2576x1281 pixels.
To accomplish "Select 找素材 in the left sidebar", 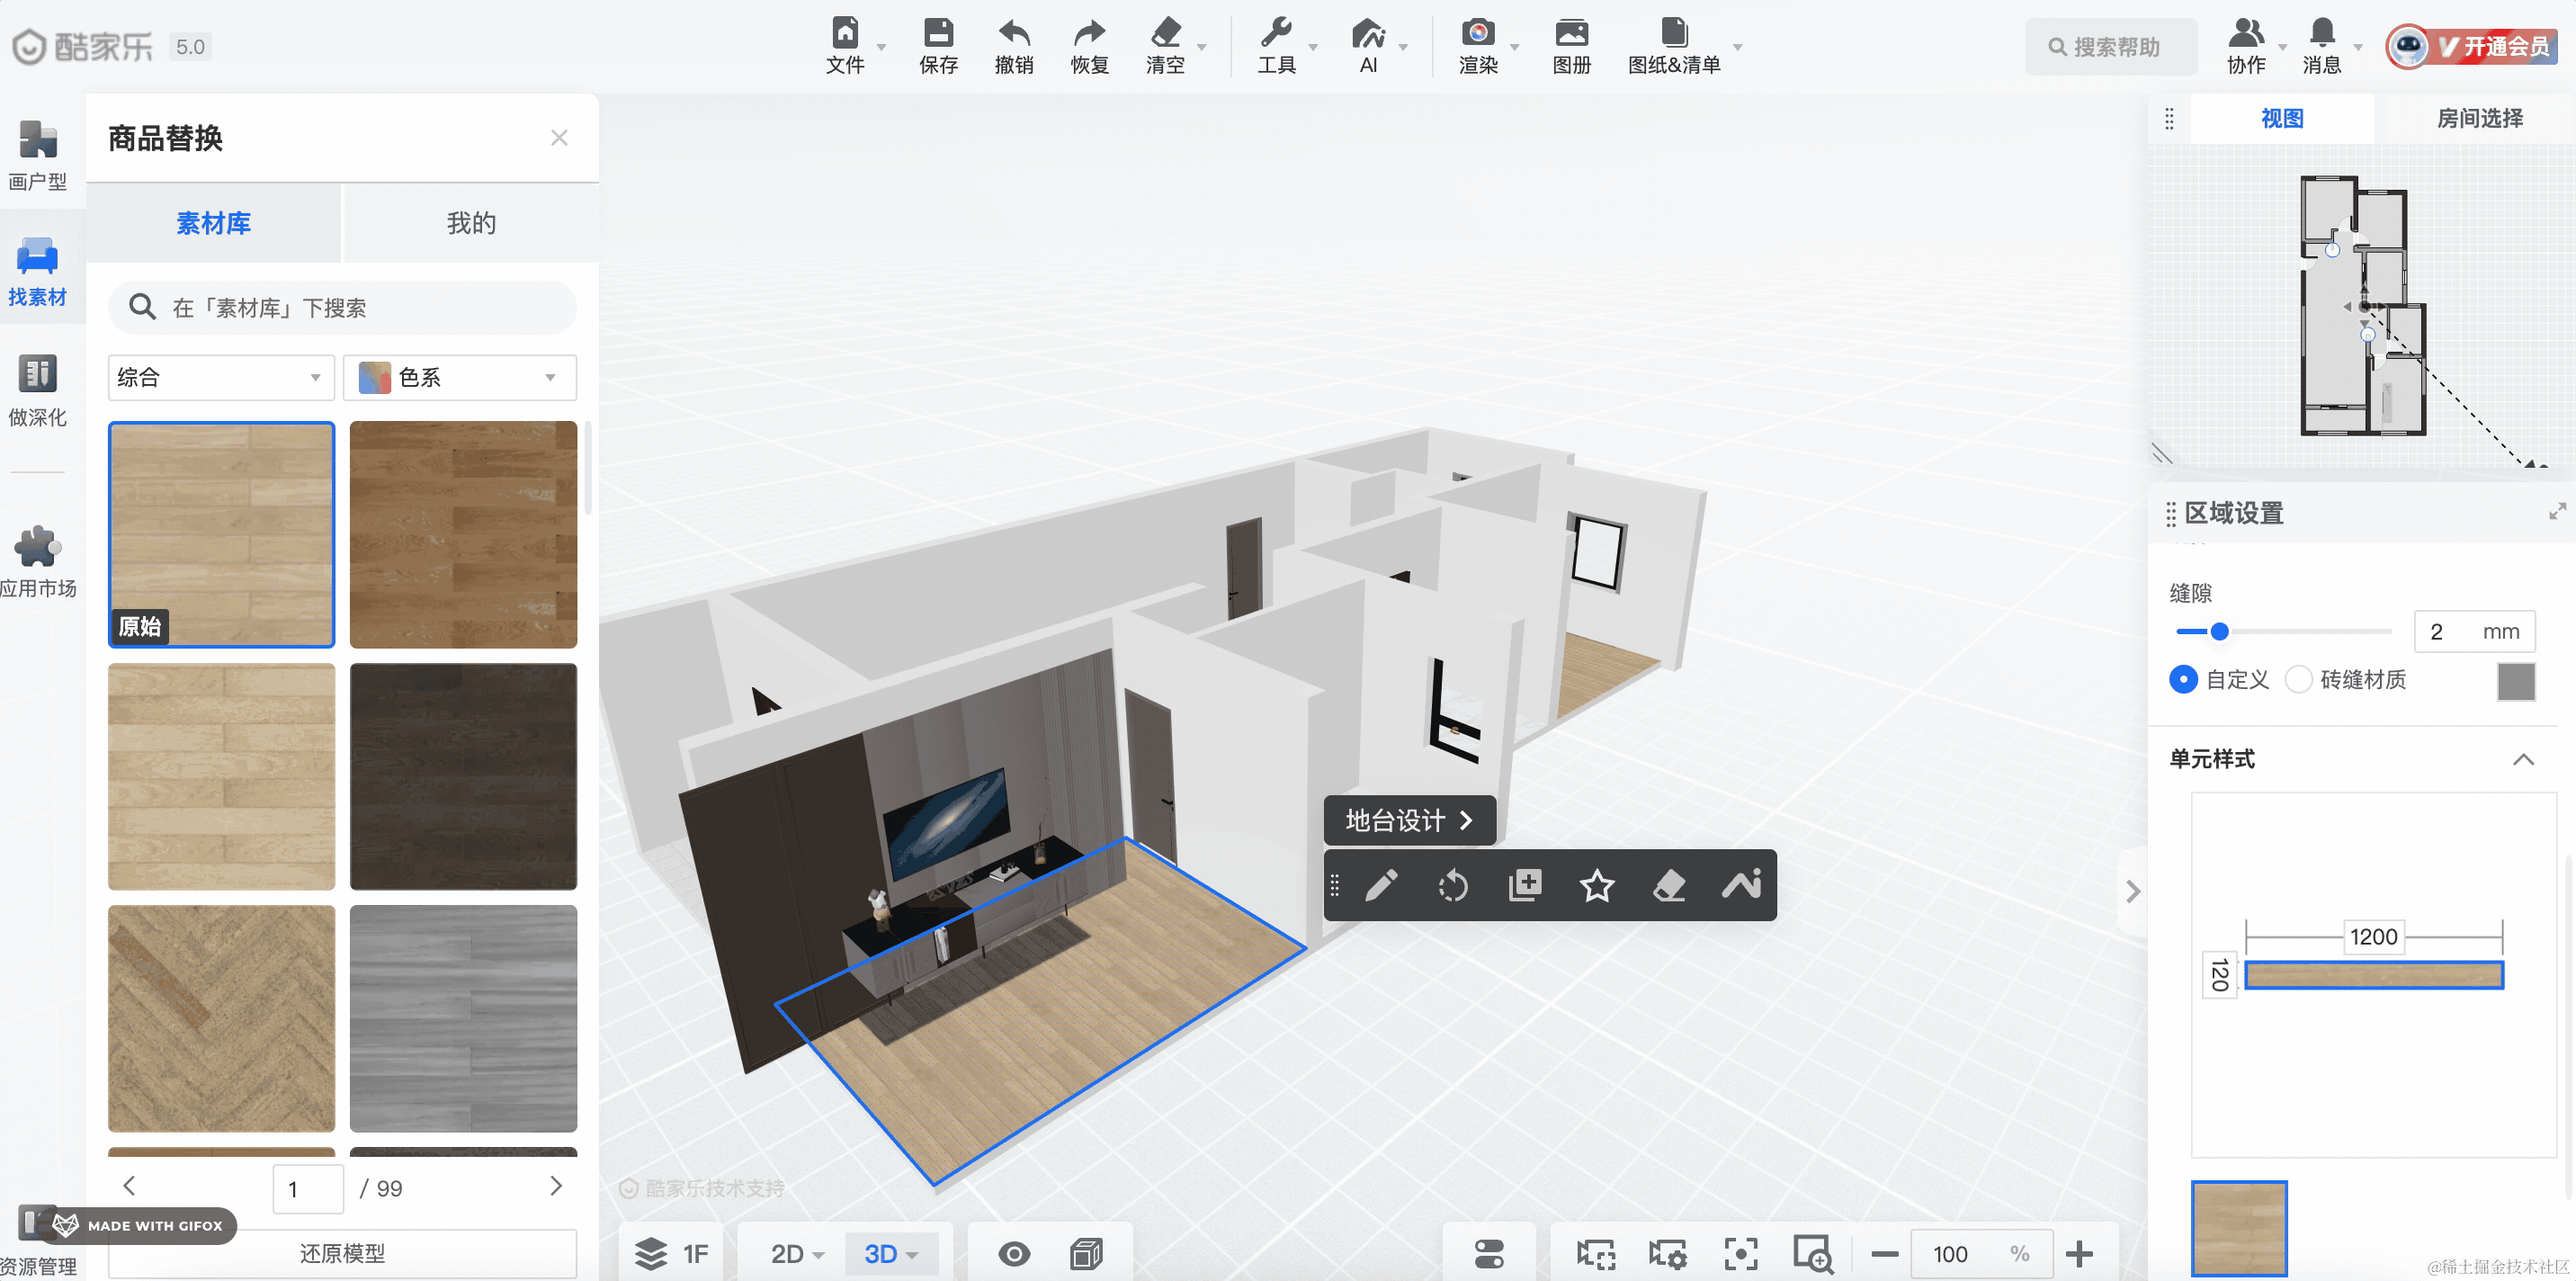I will (x=38, y=271).
